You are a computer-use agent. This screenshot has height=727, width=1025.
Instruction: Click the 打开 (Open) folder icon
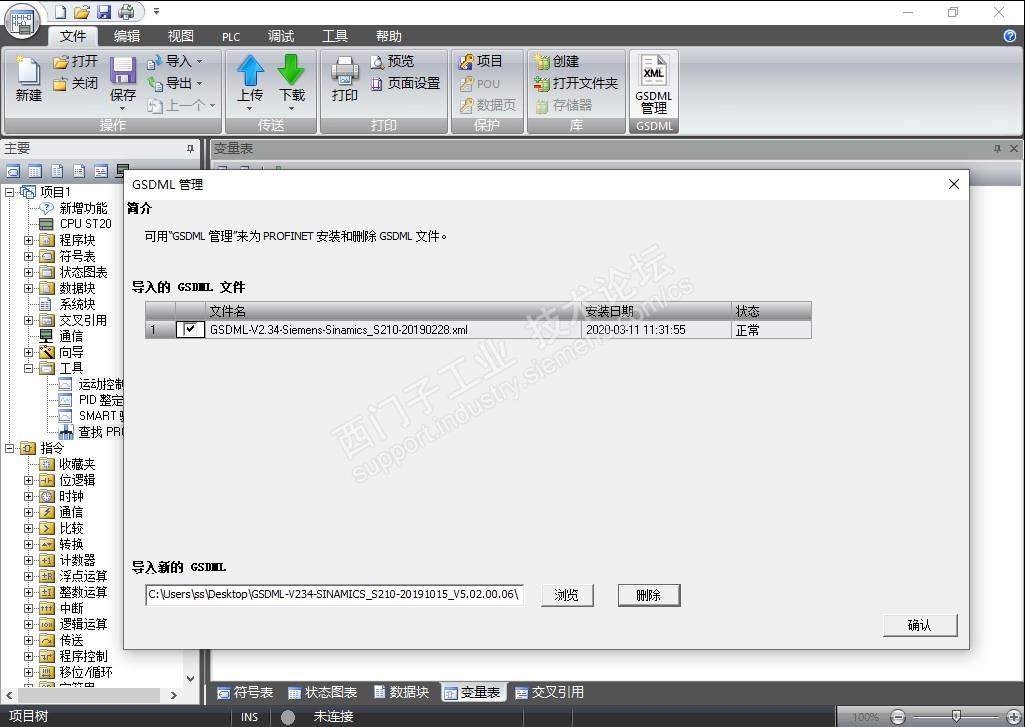click(x=61, y=62)
